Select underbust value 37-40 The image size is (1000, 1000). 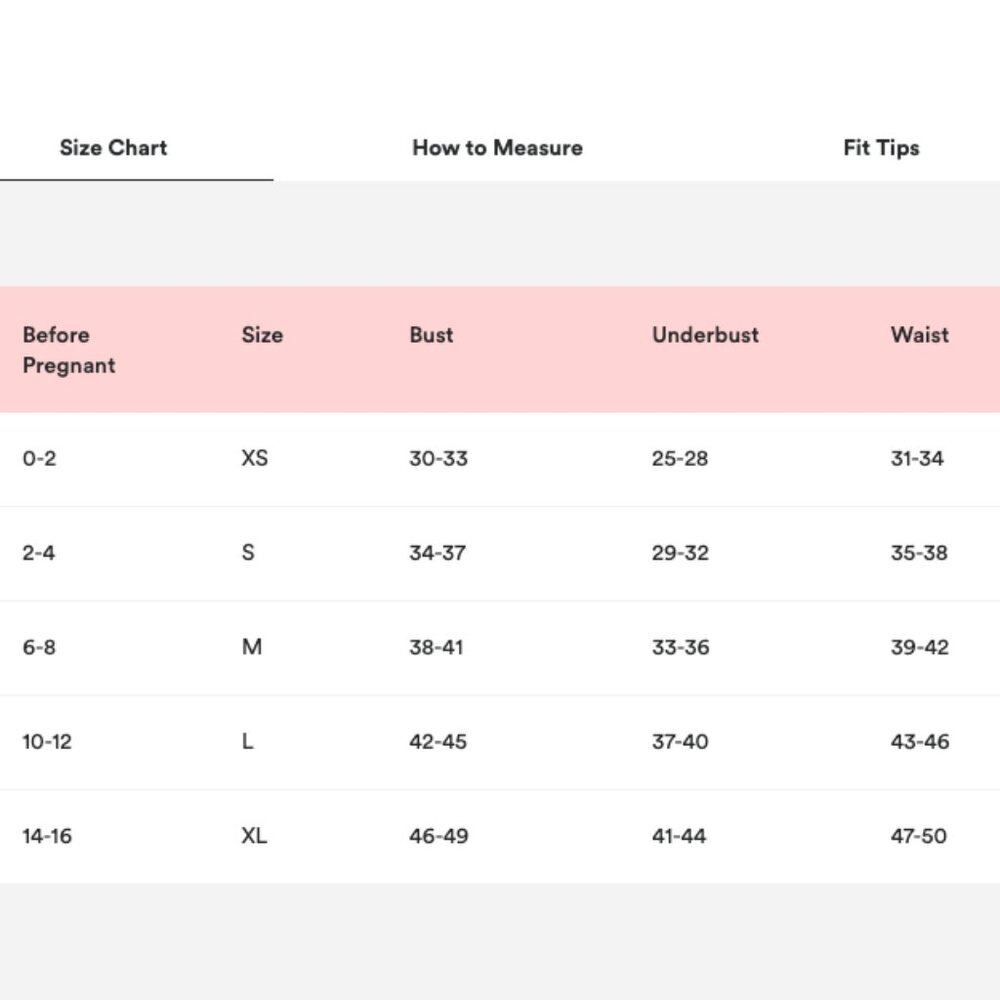click(680, 742)
